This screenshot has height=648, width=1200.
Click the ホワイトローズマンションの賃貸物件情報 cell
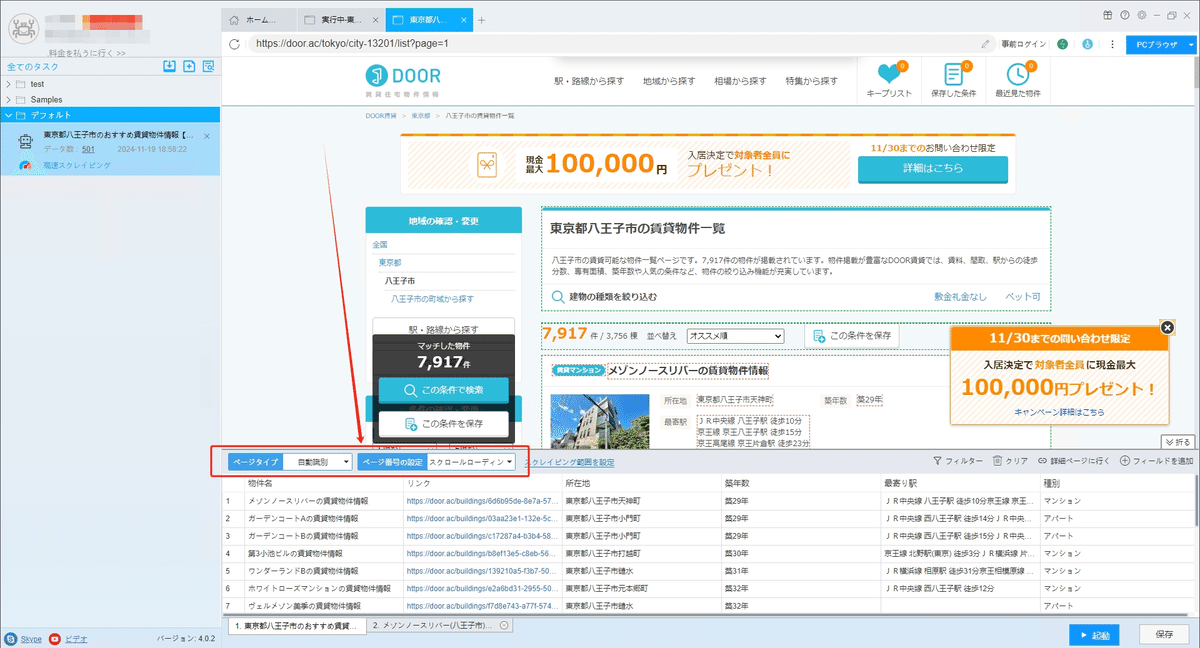323,589
